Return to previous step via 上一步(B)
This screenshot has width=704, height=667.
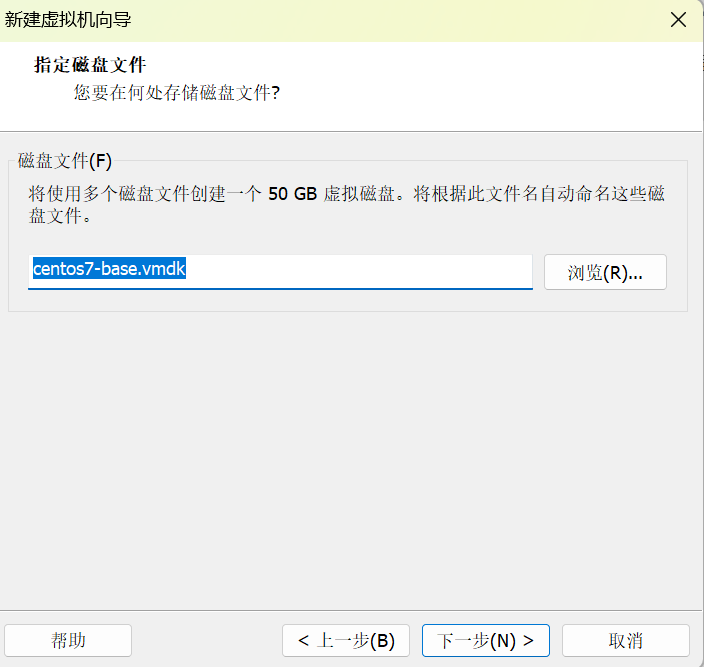click(x=346, y=641)
